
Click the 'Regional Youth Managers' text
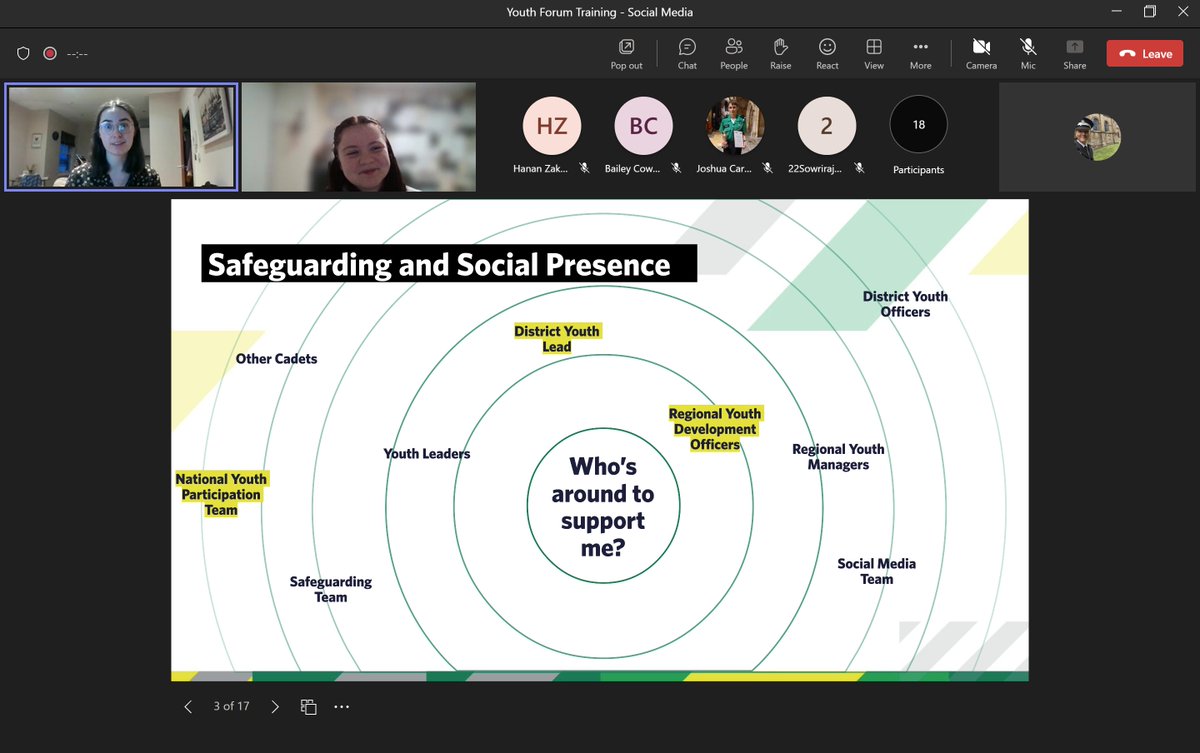[838, 457]
